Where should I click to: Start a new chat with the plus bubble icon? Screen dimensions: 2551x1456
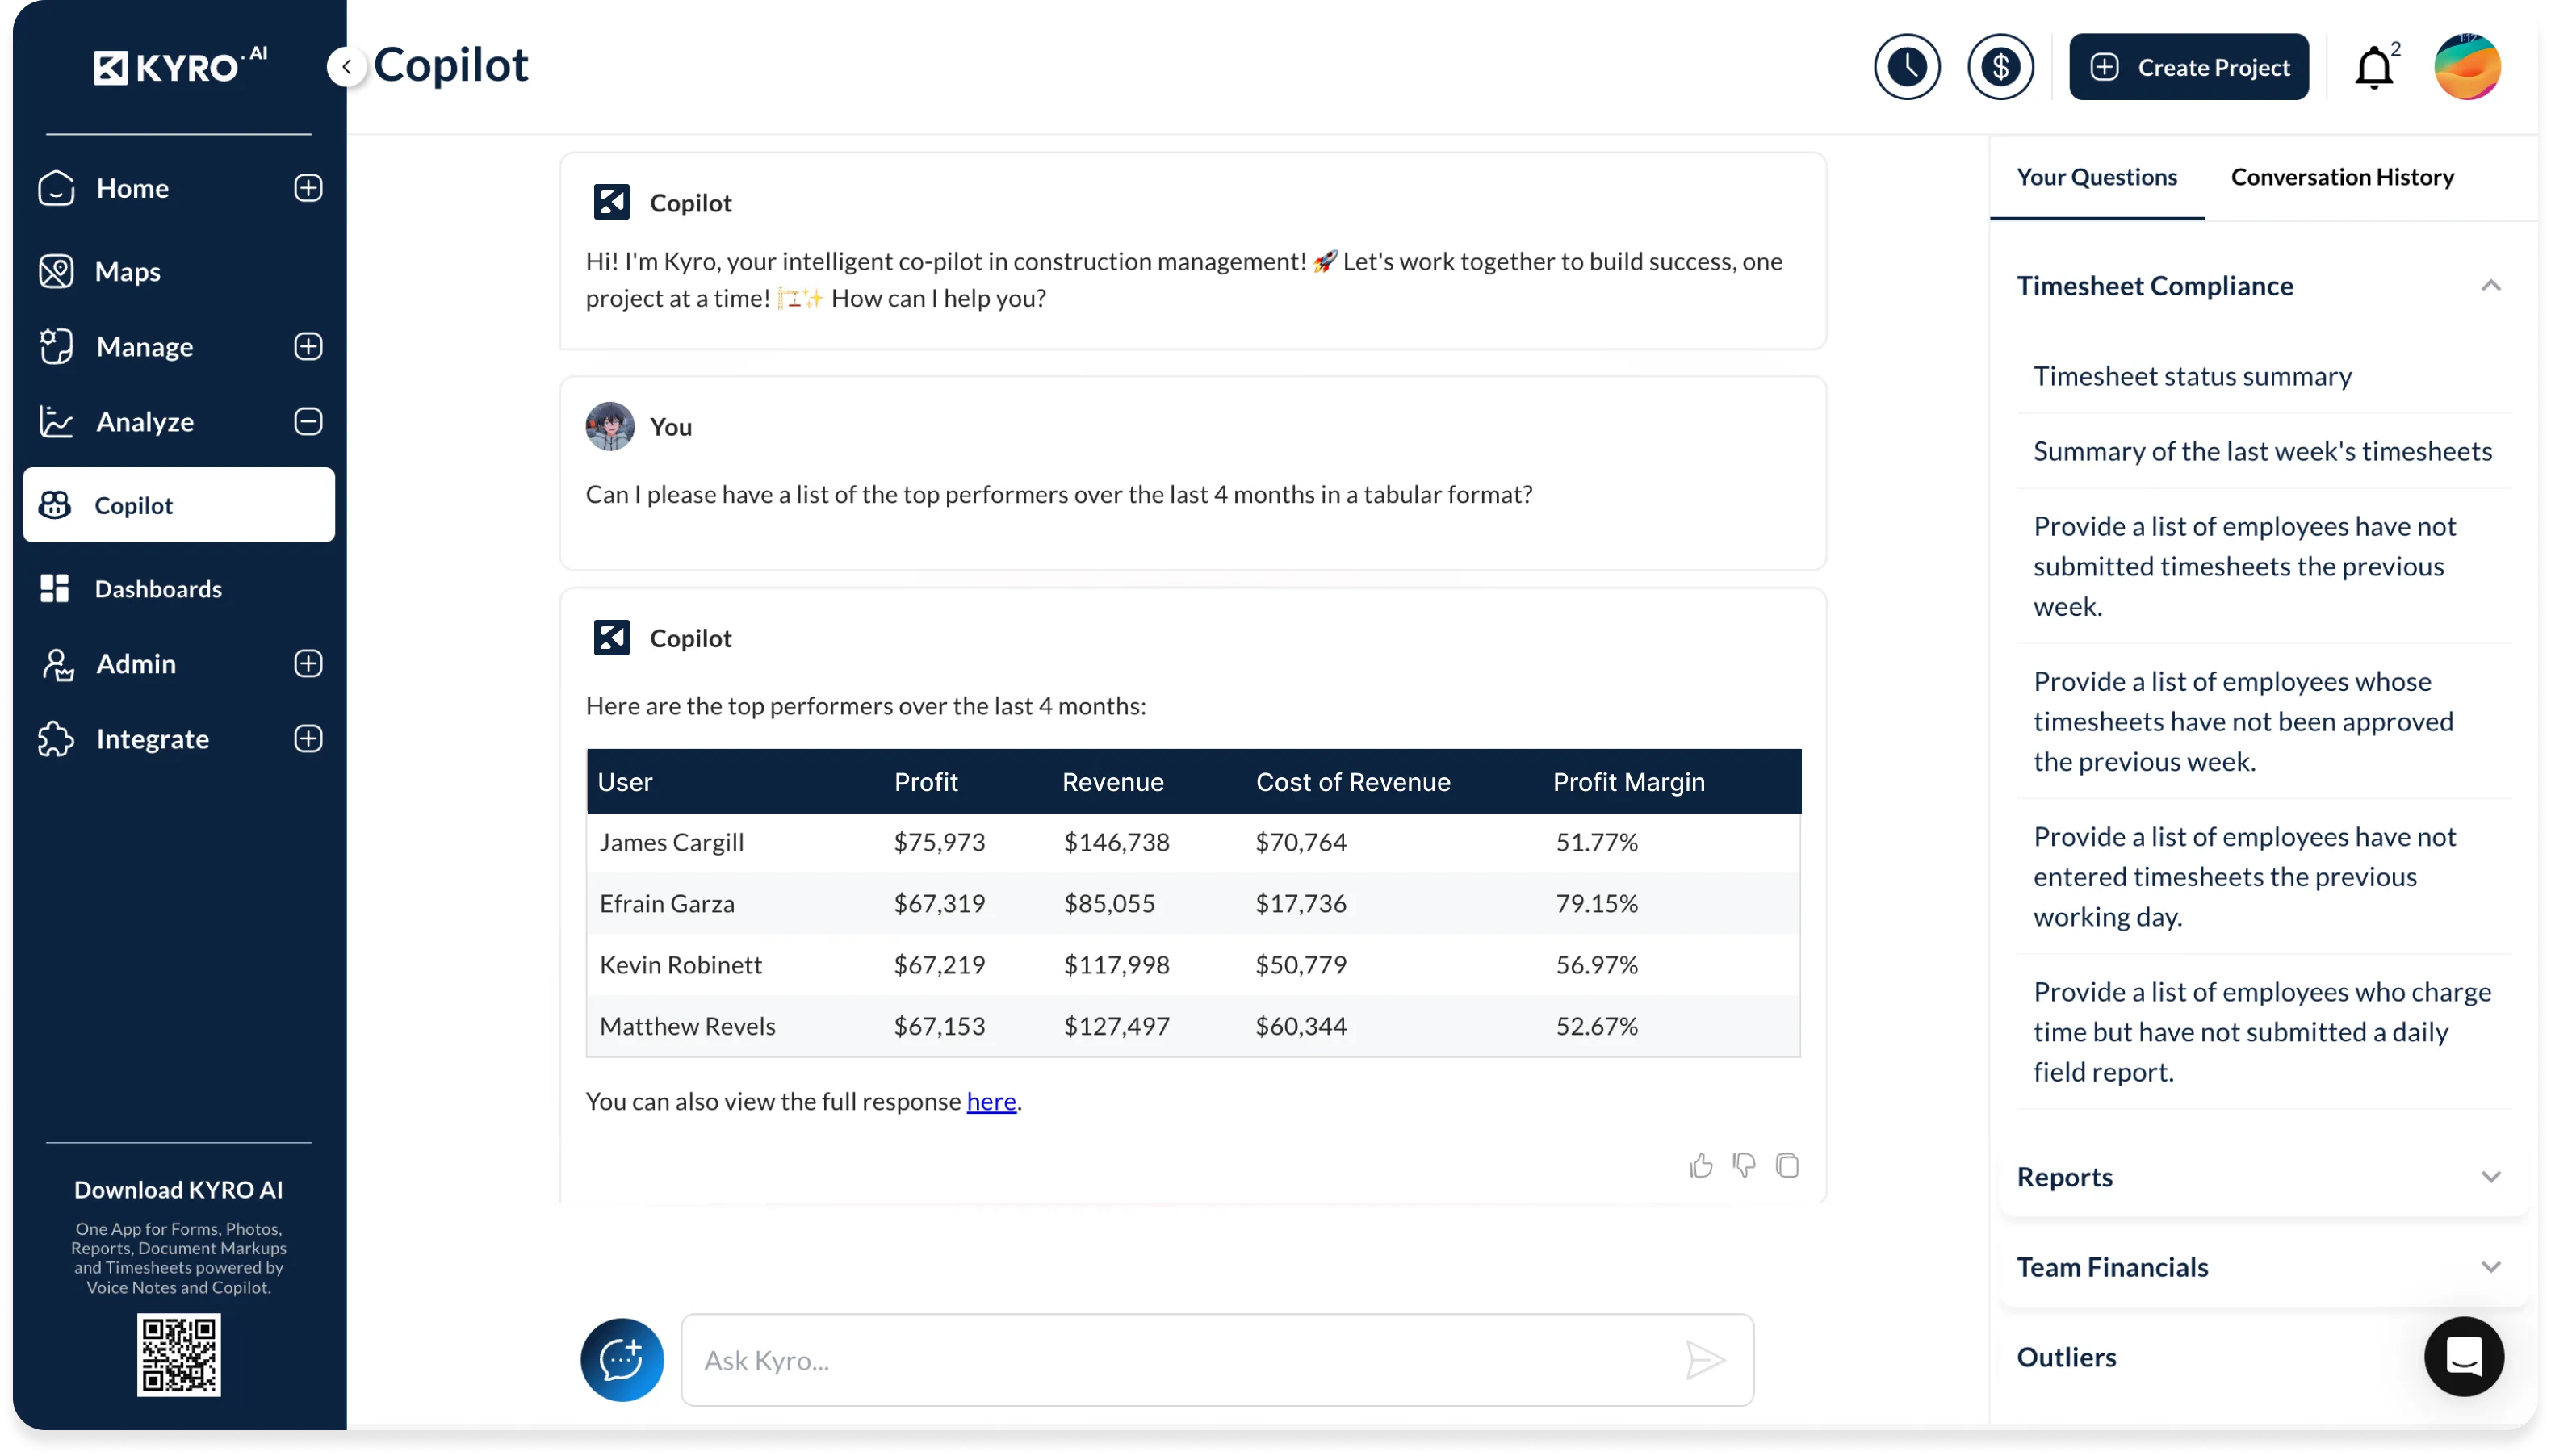622,1360
